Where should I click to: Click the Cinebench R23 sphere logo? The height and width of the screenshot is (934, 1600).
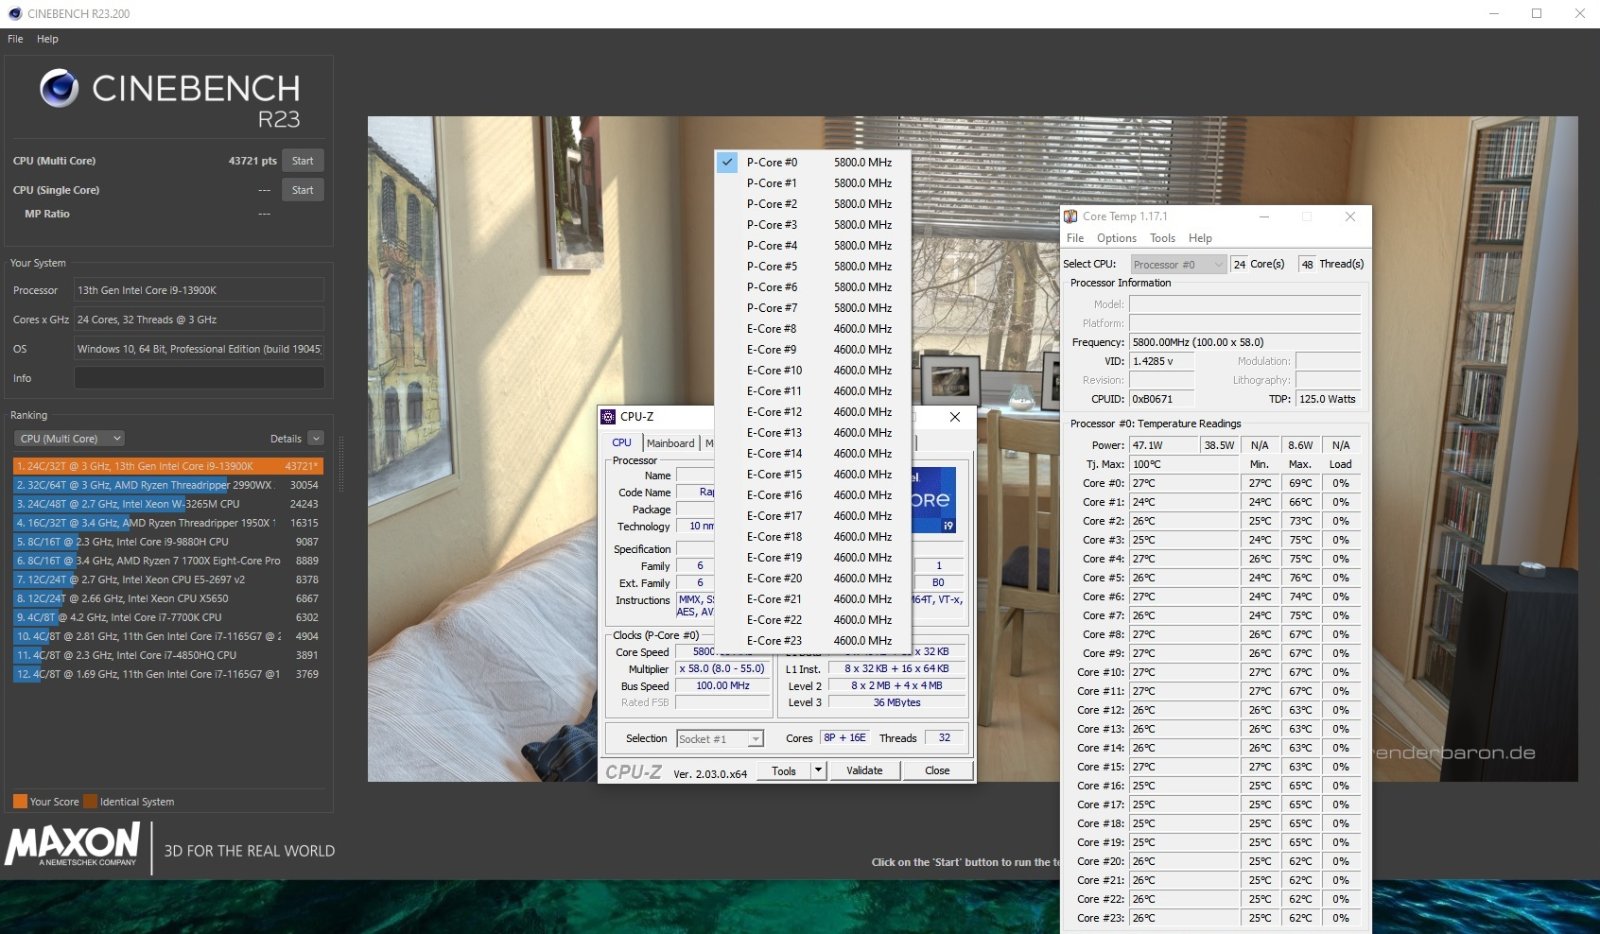click(x=59, y=88)
